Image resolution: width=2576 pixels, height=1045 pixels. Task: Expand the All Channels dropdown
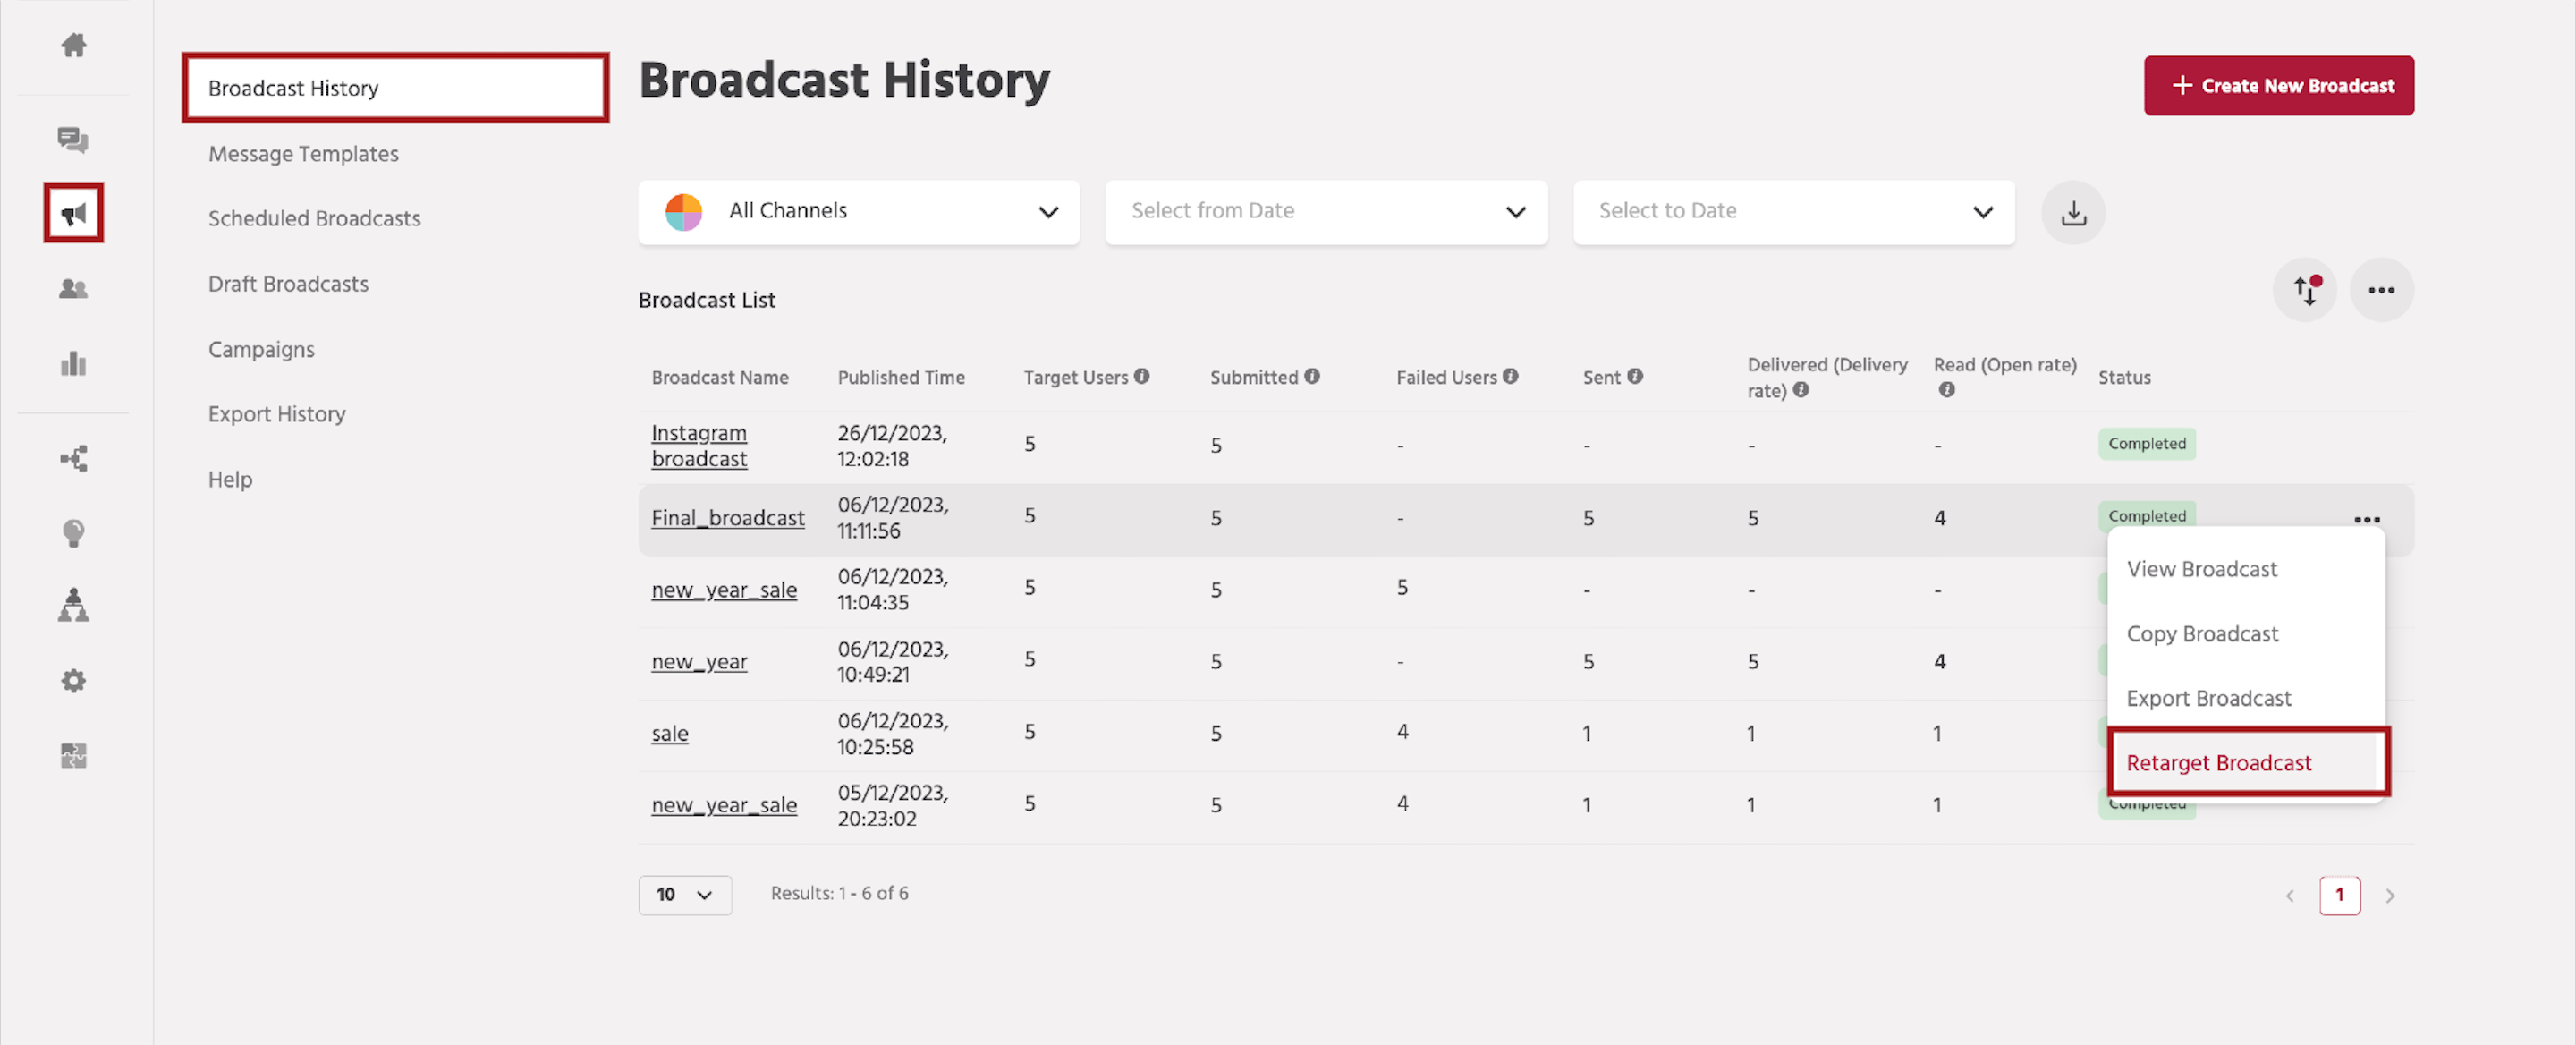(x=859, y=212)
